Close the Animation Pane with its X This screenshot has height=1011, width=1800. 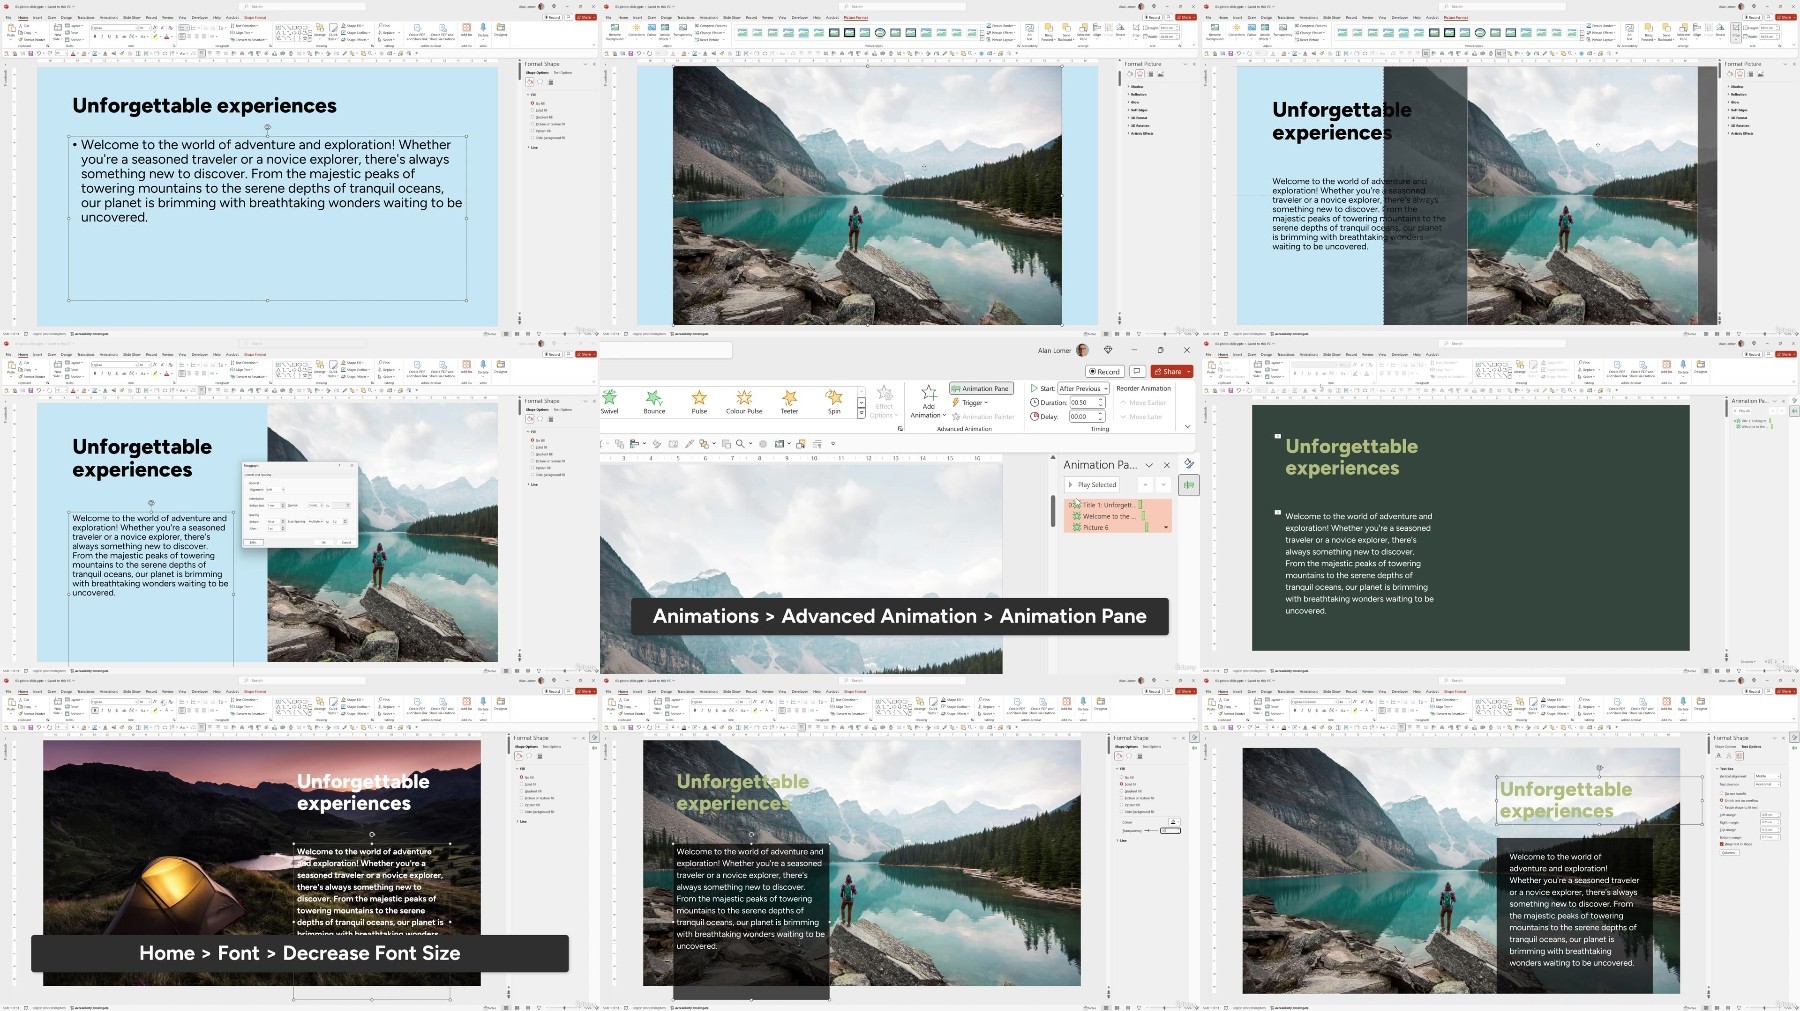click(1167, 465)
